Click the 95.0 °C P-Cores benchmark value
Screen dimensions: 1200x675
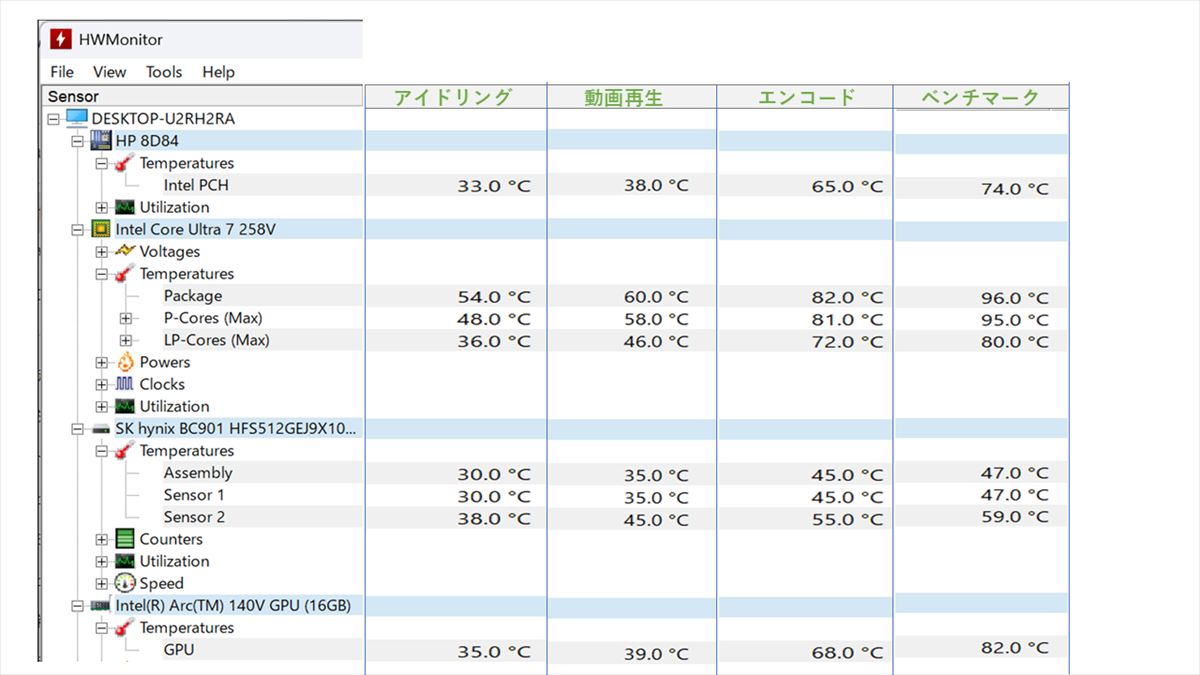pyautogui.click(x=1014, y=320)
